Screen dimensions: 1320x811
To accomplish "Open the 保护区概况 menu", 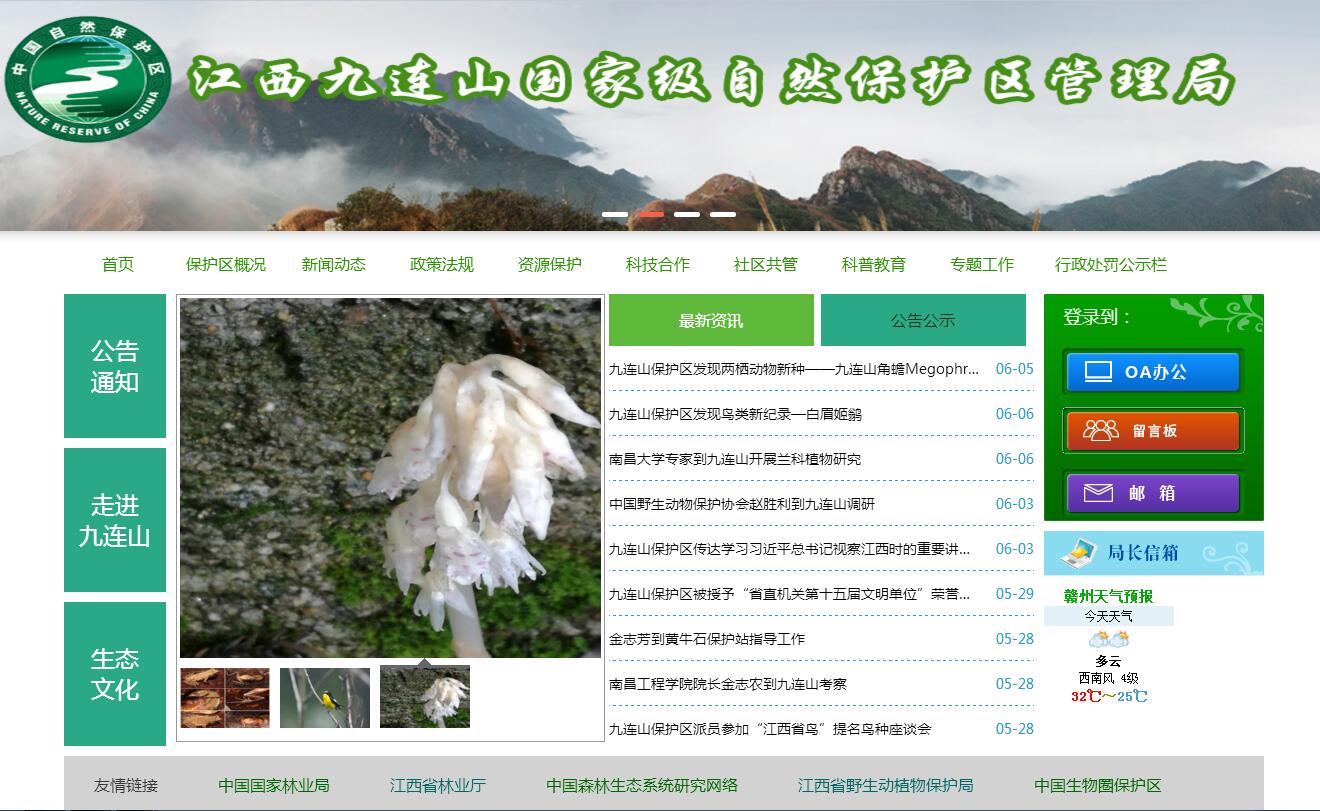I will [226, 265].
